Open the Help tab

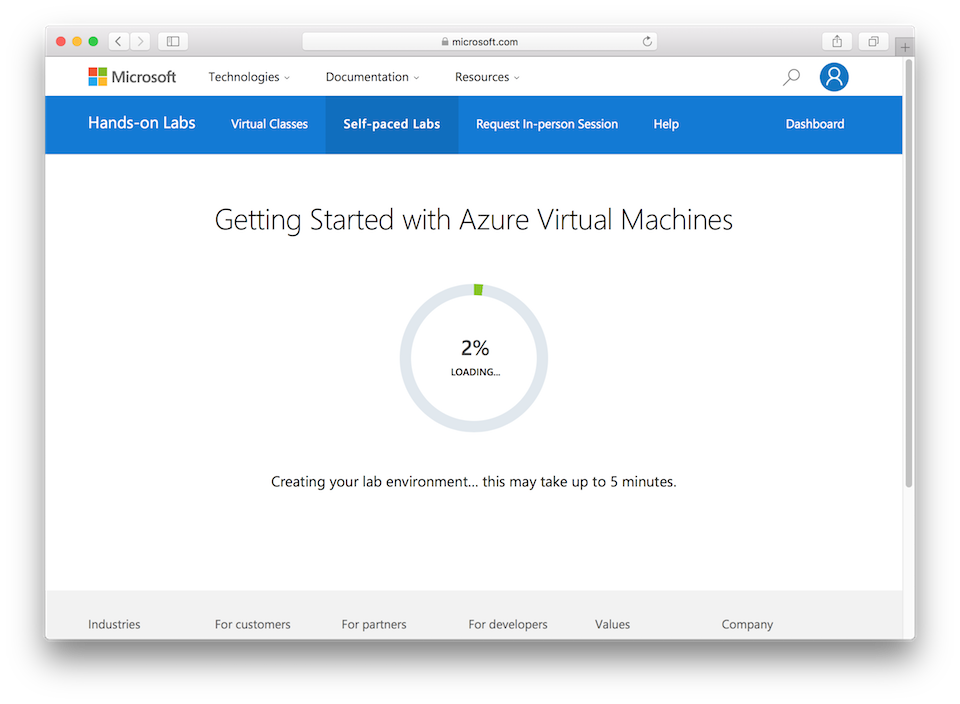(666, 124)
